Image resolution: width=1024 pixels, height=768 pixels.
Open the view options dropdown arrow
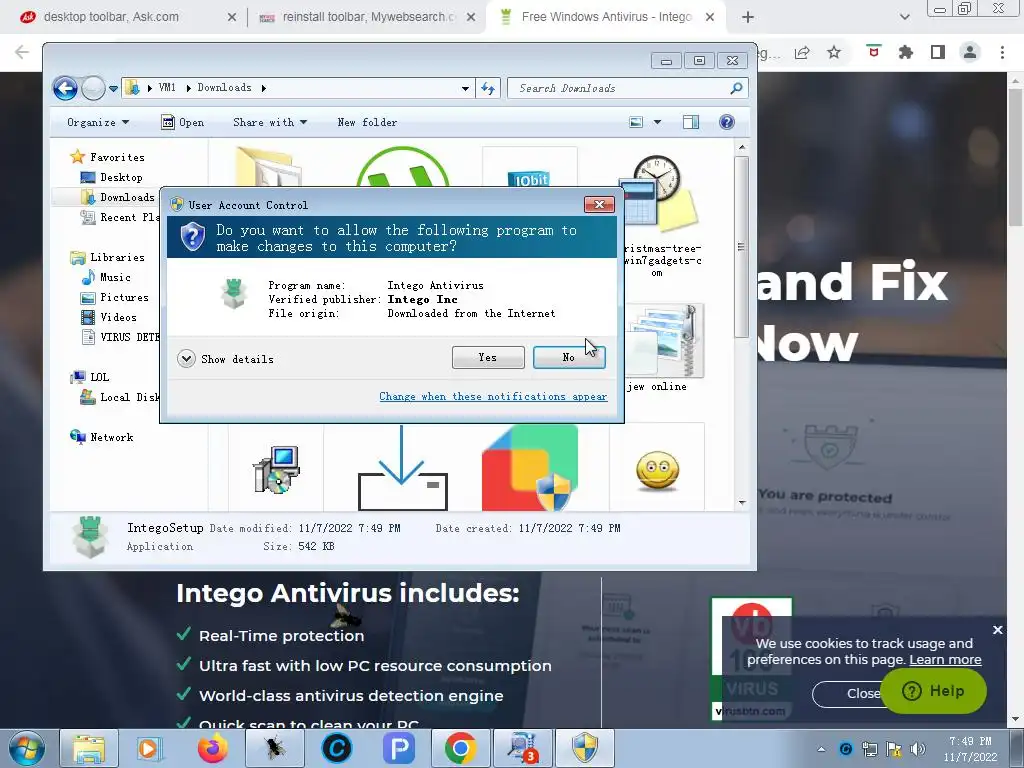point(657,122)
